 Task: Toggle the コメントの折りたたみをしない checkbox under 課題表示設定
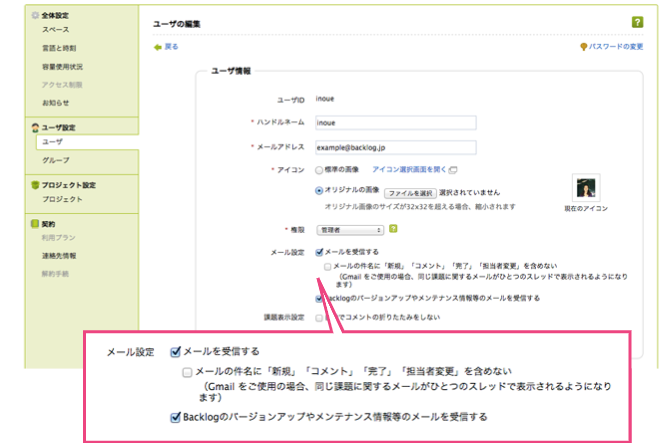[x=319, y=318]
